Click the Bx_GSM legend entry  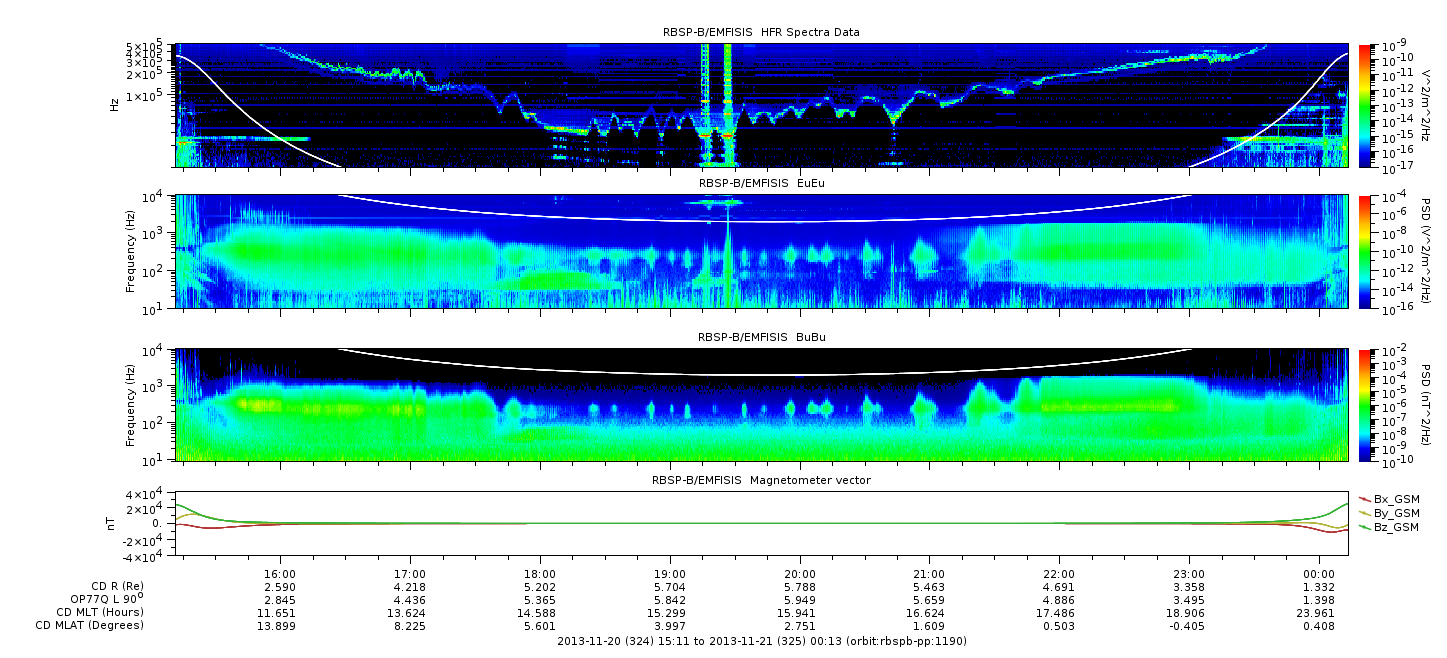click(1395, 498)
